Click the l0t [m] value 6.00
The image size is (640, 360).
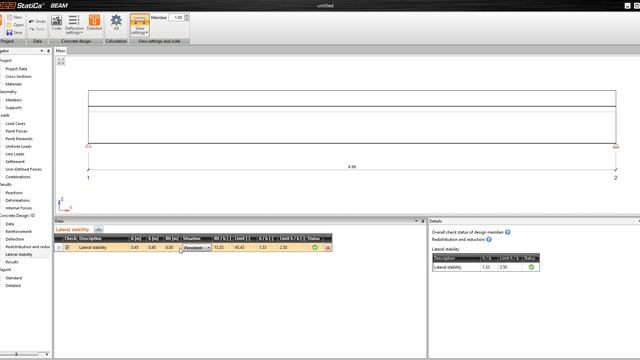pos(169,247)
